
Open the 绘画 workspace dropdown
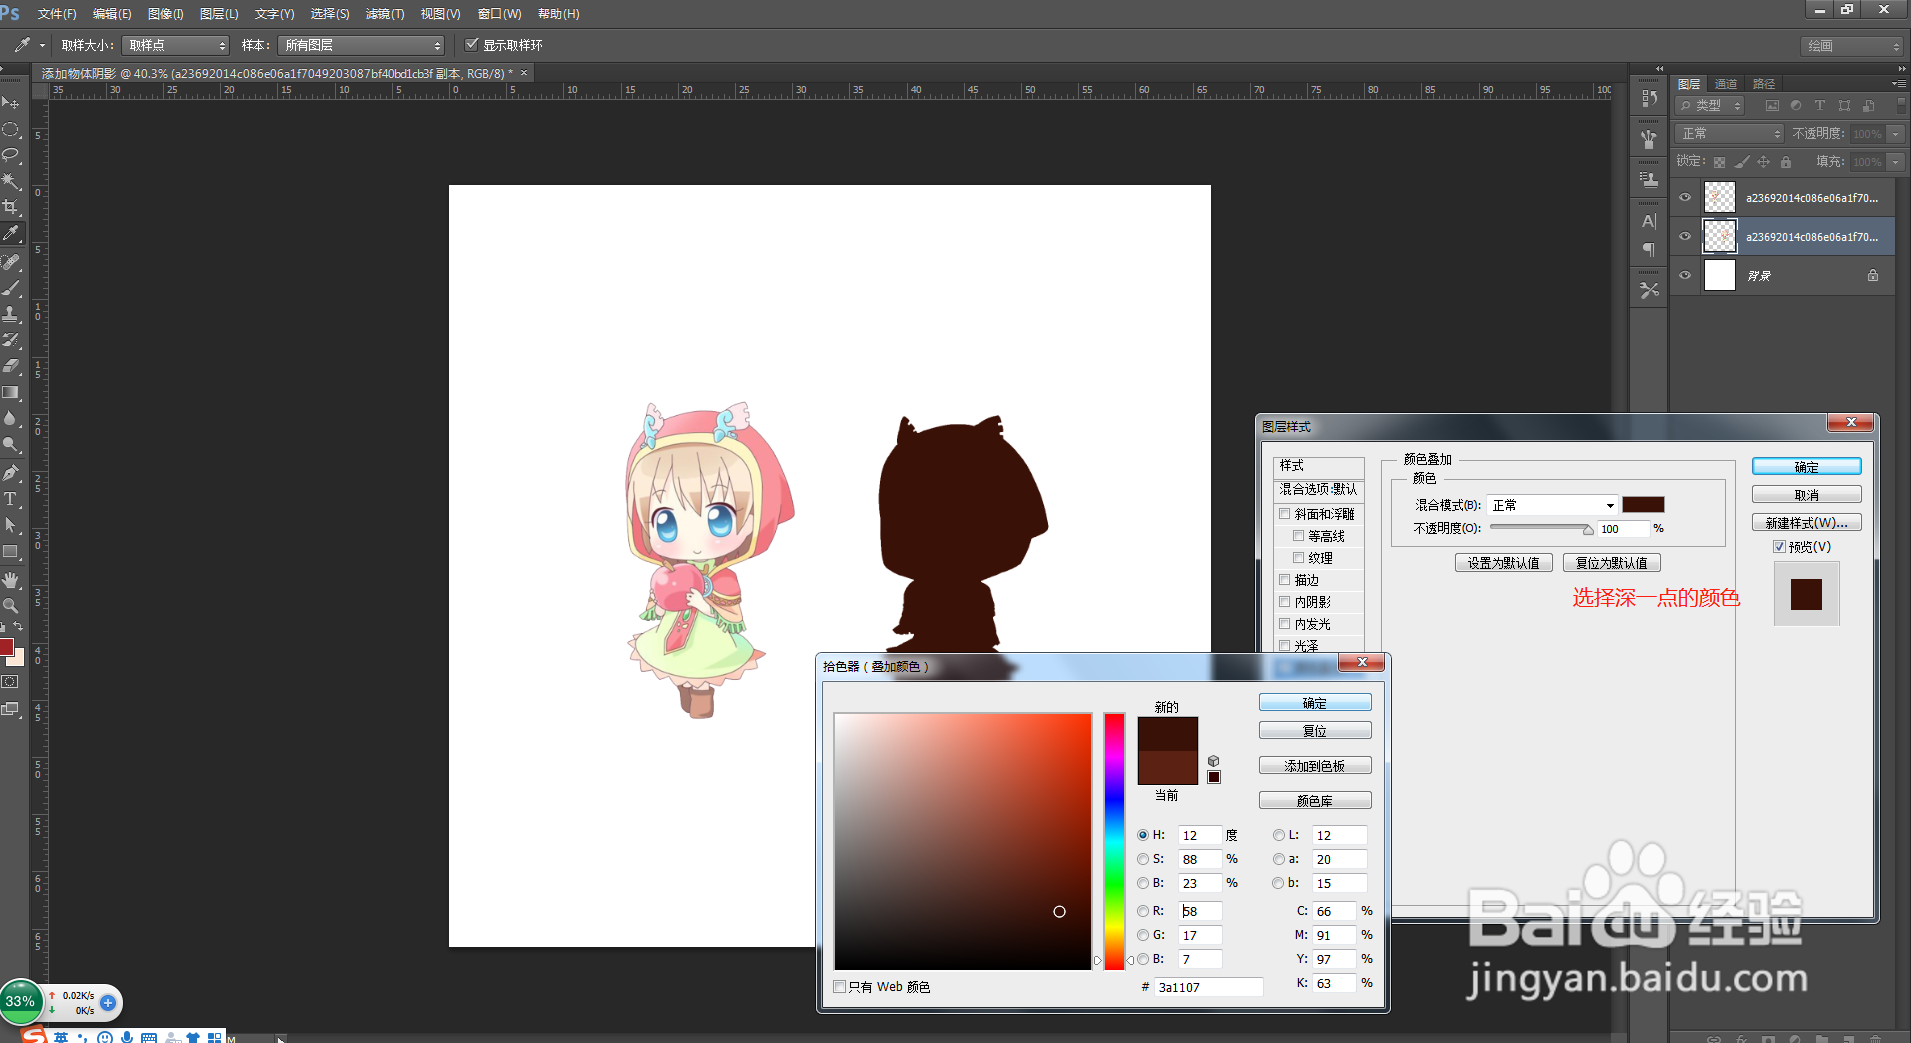coord(1852,46)
